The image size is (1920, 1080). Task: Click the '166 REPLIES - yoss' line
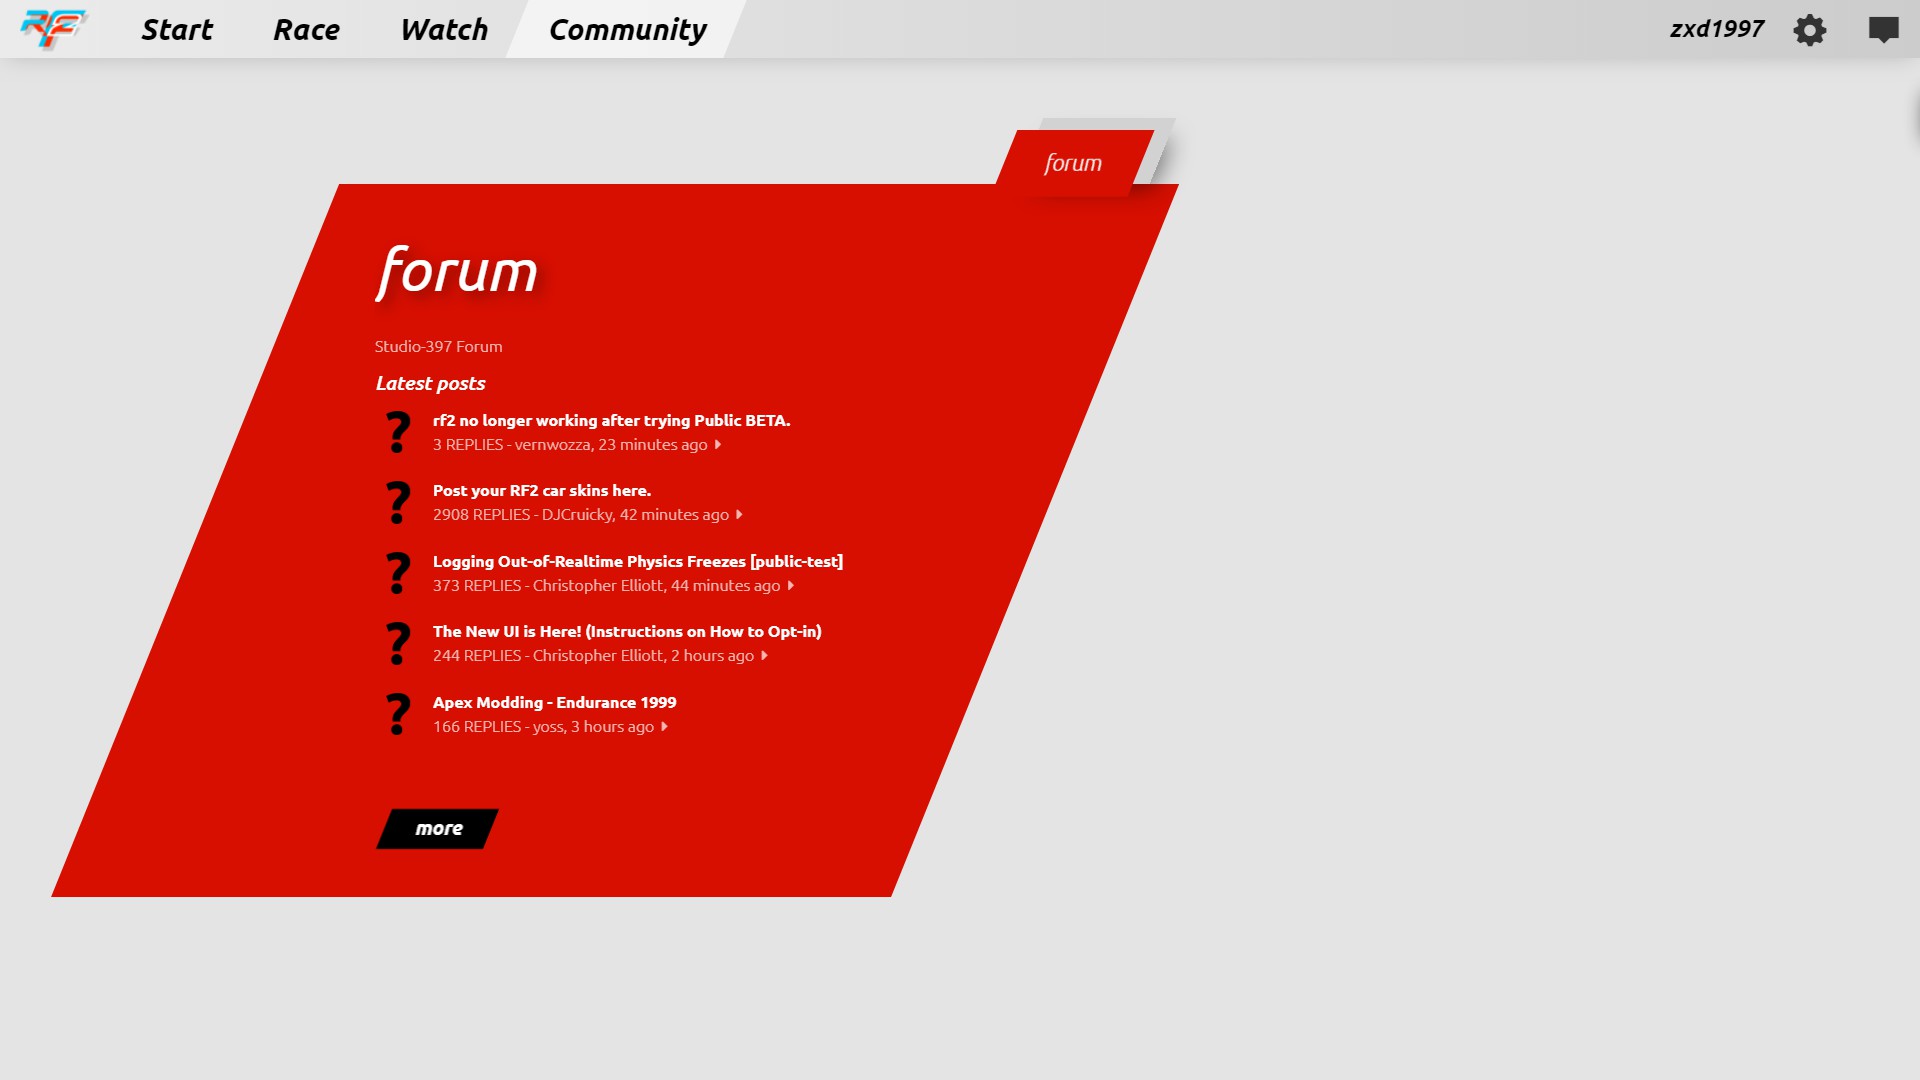click(x=543, y=727)
